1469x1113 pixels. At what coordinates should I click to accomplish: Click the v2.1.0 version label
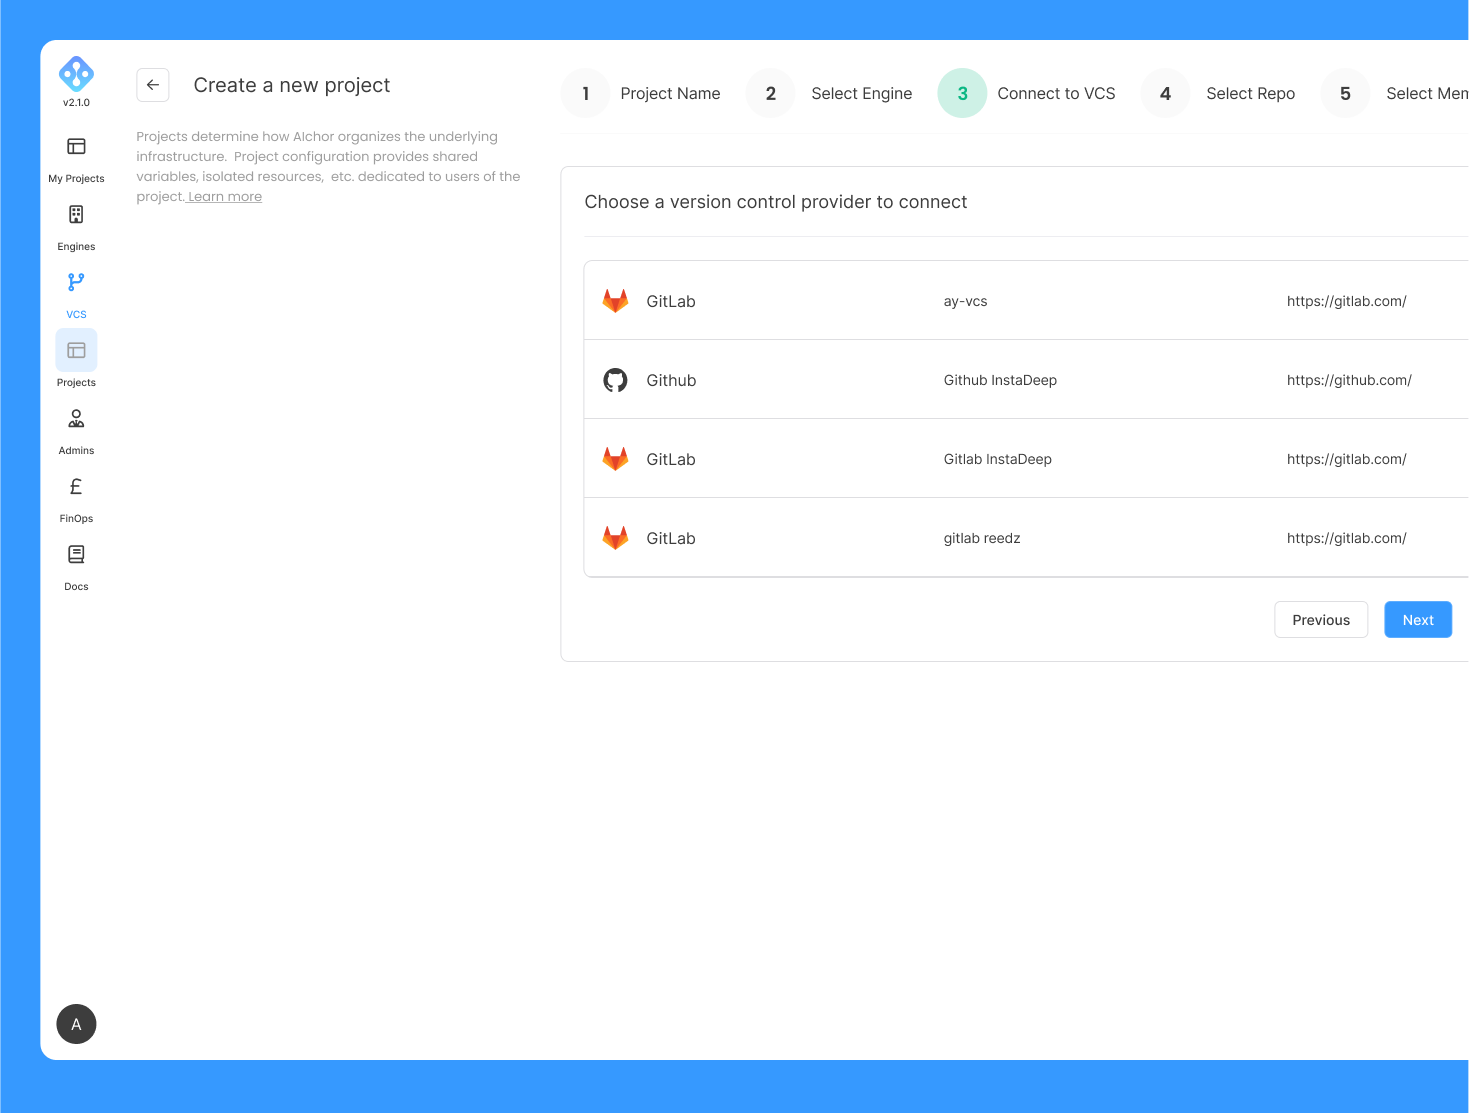pos(76,103)
